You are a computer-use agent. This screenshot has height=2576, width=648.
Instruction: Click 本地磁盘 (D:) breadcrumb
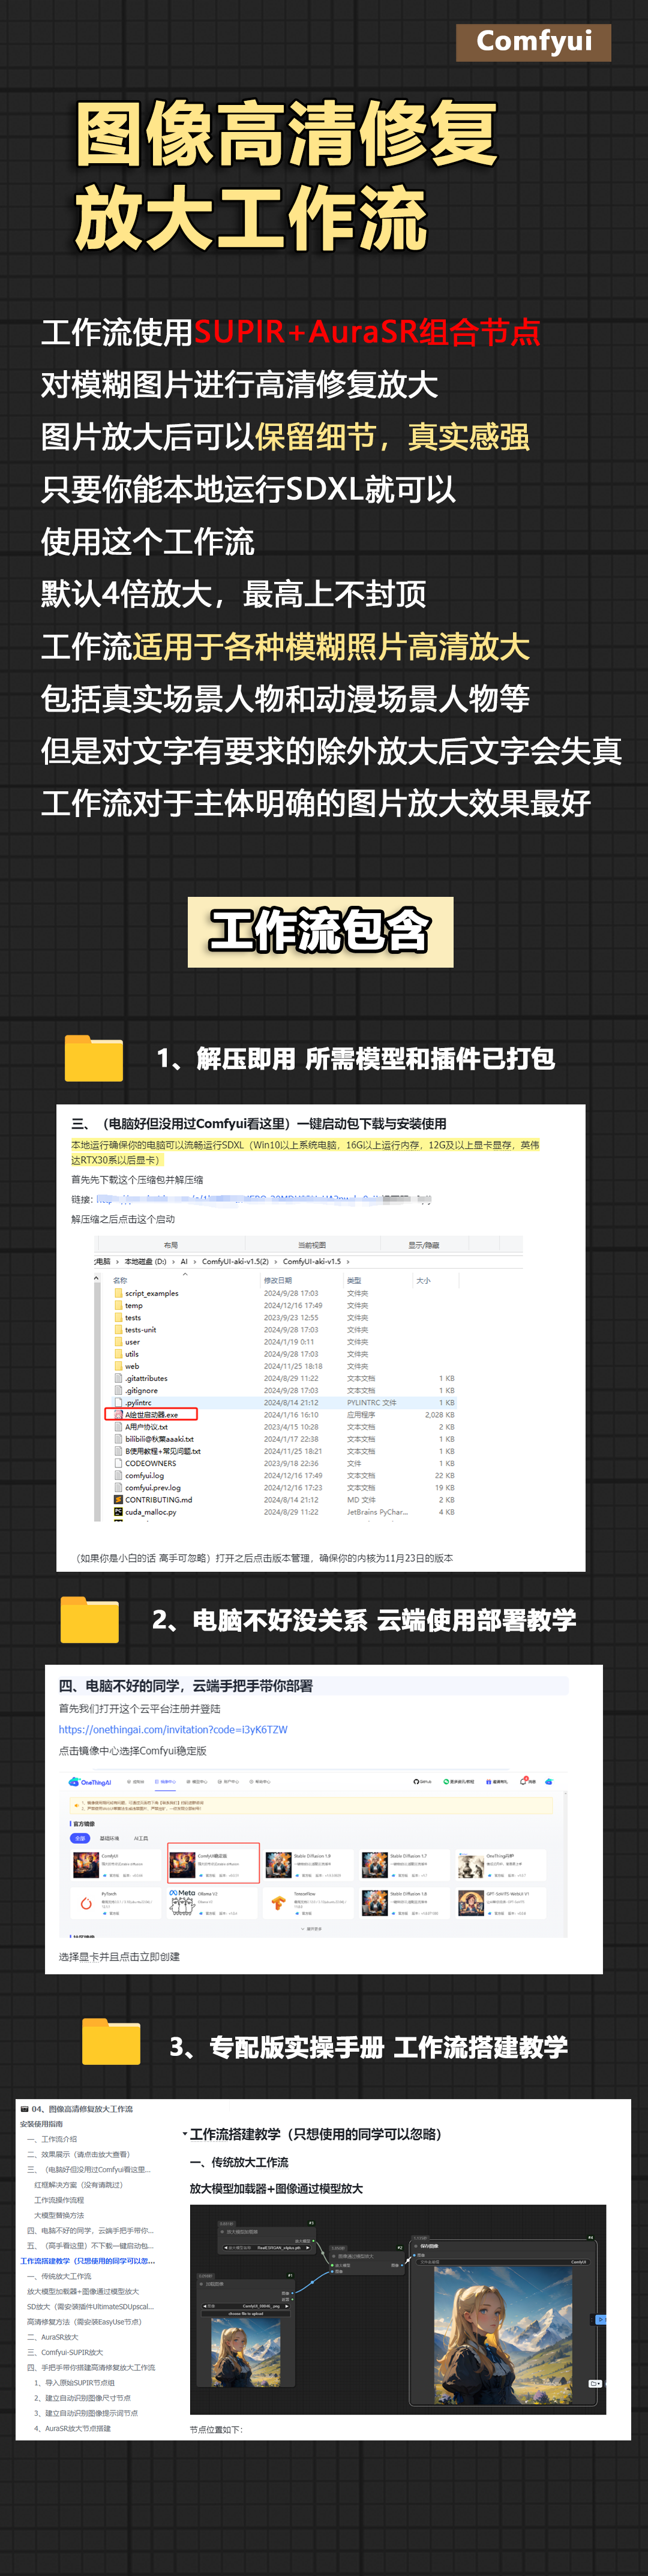pyautogui.click(x=145, y=1261)
